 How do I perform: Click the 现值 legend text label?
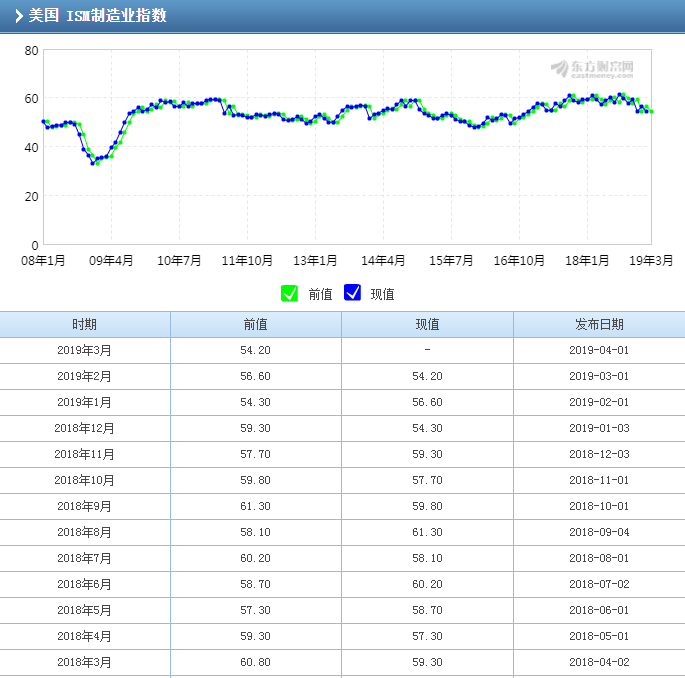tap(382, 294)
